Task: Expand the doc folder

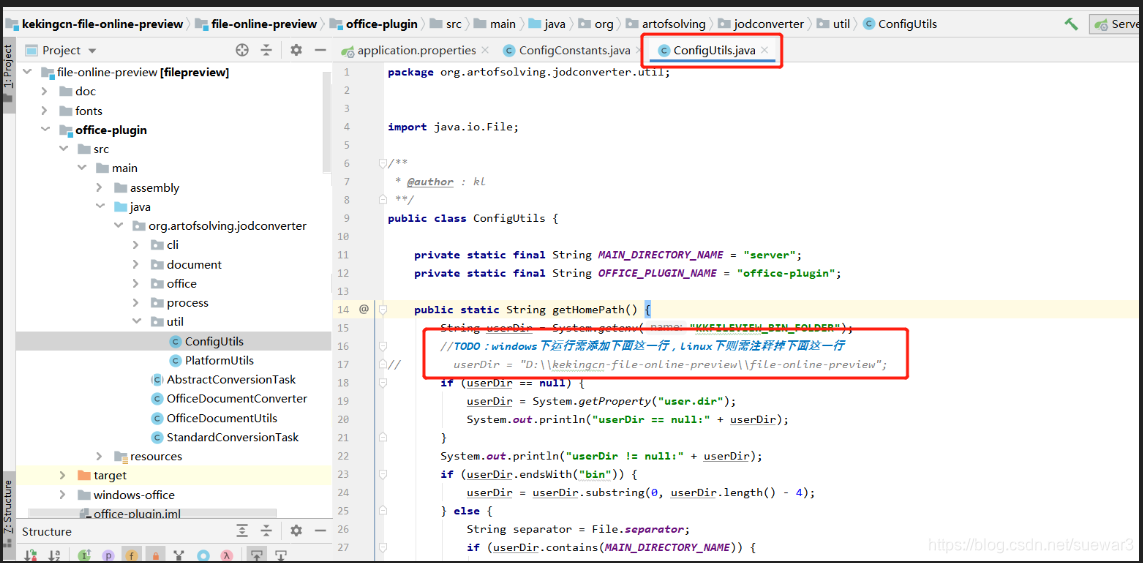Action: (45, 91)
